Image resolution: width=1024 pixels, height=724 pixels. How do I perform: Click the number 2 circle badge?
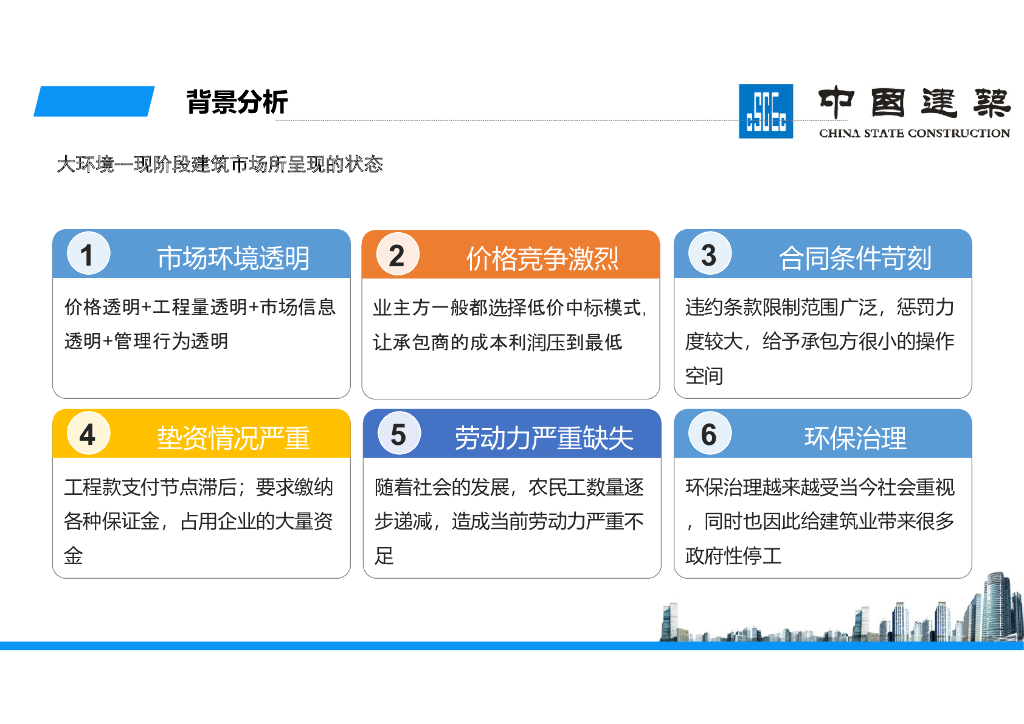(397, 255)
